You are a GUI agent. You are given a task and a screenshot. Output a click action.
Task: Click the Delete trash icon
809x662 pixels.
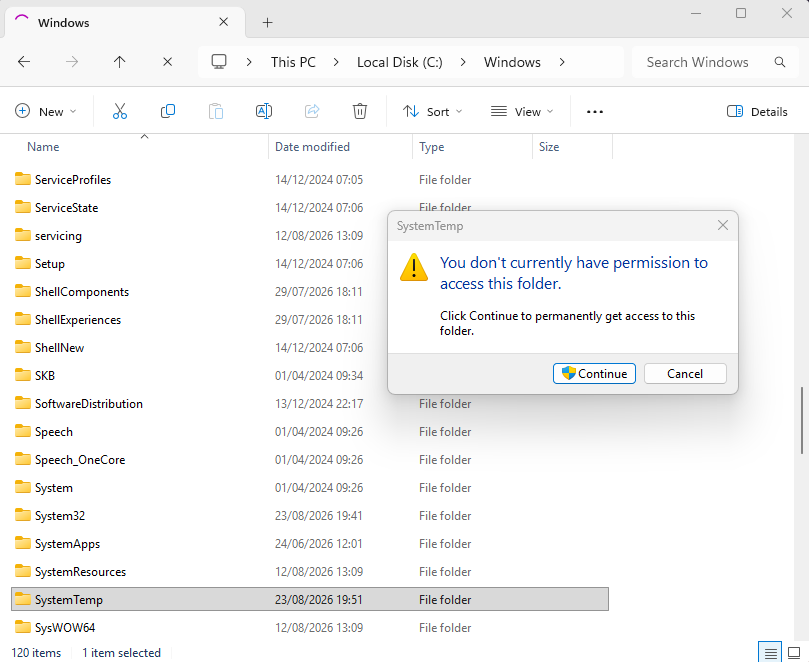360,111
